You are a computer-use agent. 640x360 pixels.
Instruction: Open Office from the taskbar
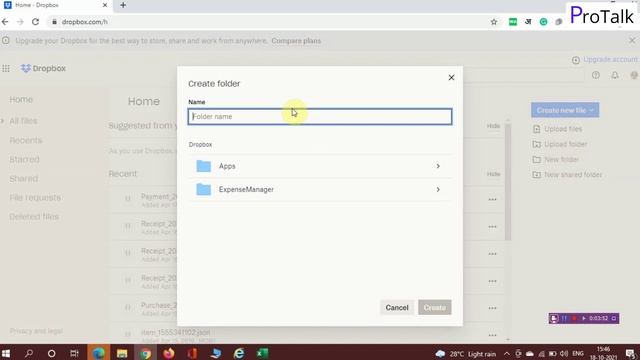[x=192, y=353]
